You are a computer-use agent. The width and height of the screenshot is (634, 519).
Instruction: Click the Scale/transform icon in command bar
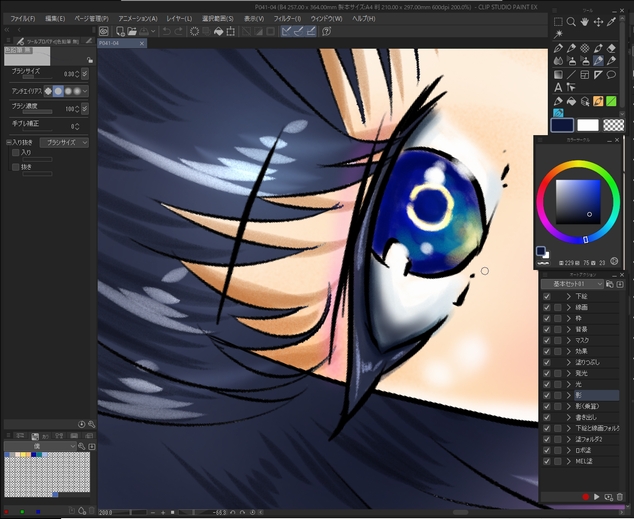(230, 32)
